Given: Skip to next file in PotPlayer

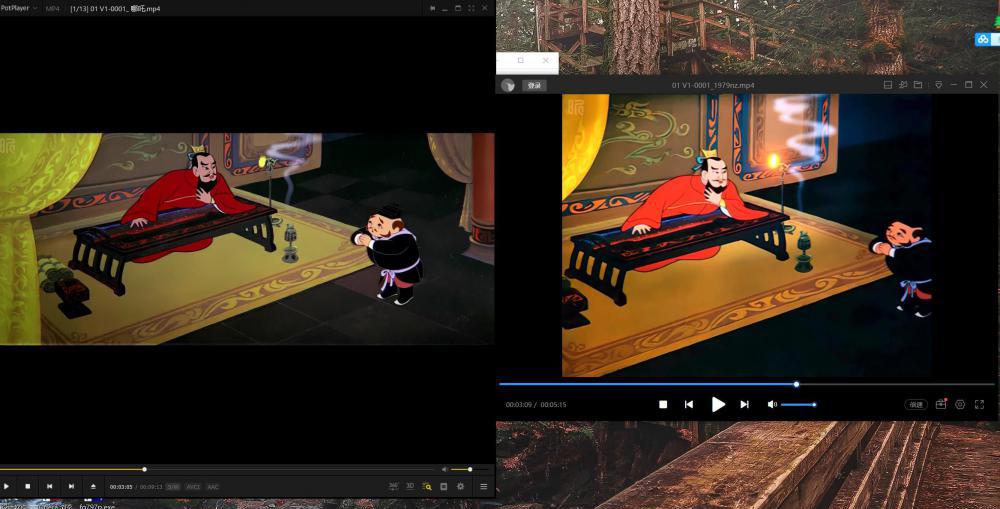Looking at the screenshot, I should pyautogui.click(x=71, y=486).
